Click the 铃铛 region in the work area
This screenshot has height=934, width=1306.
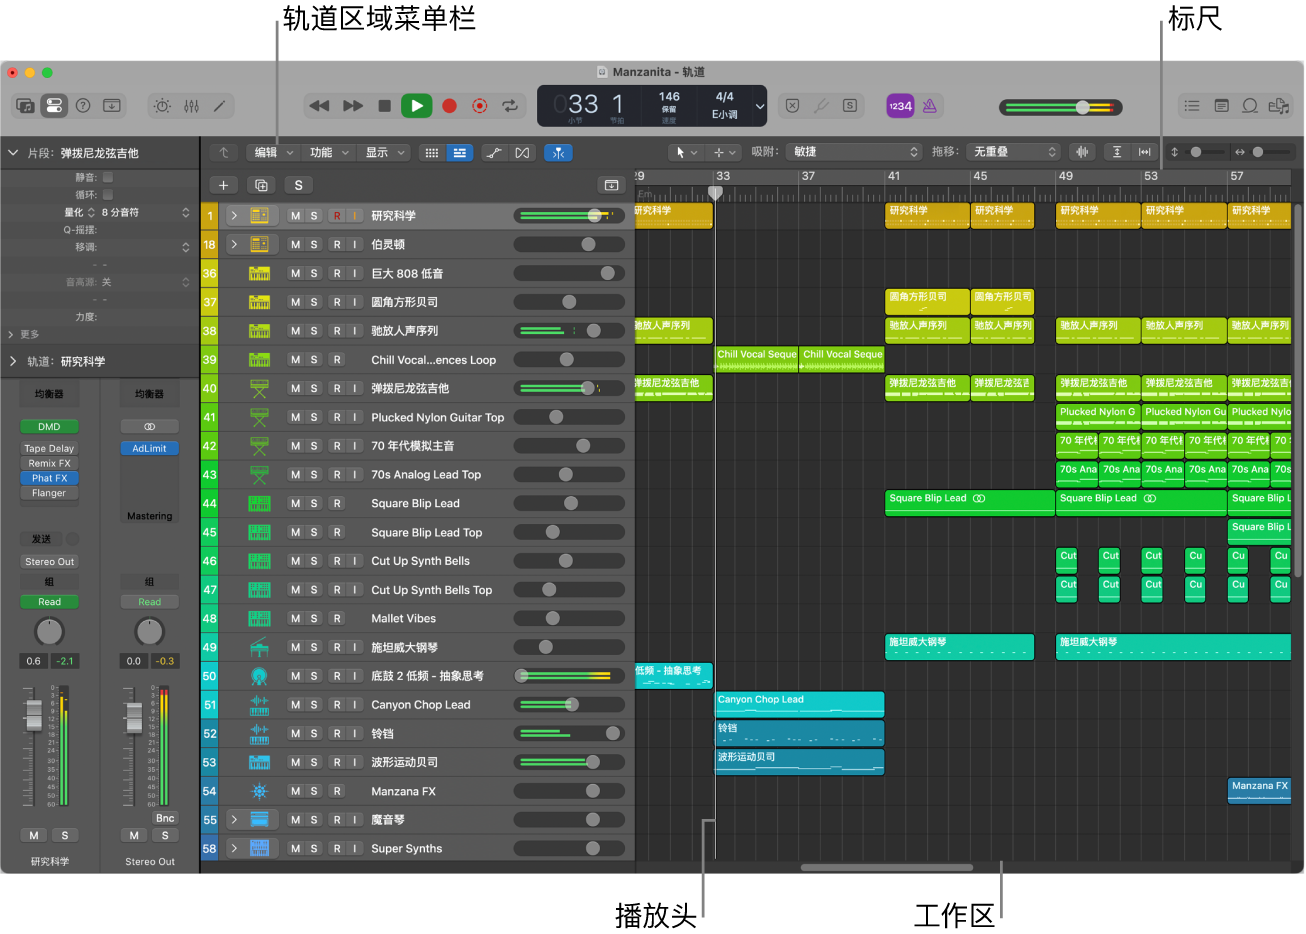coord(799,733)
